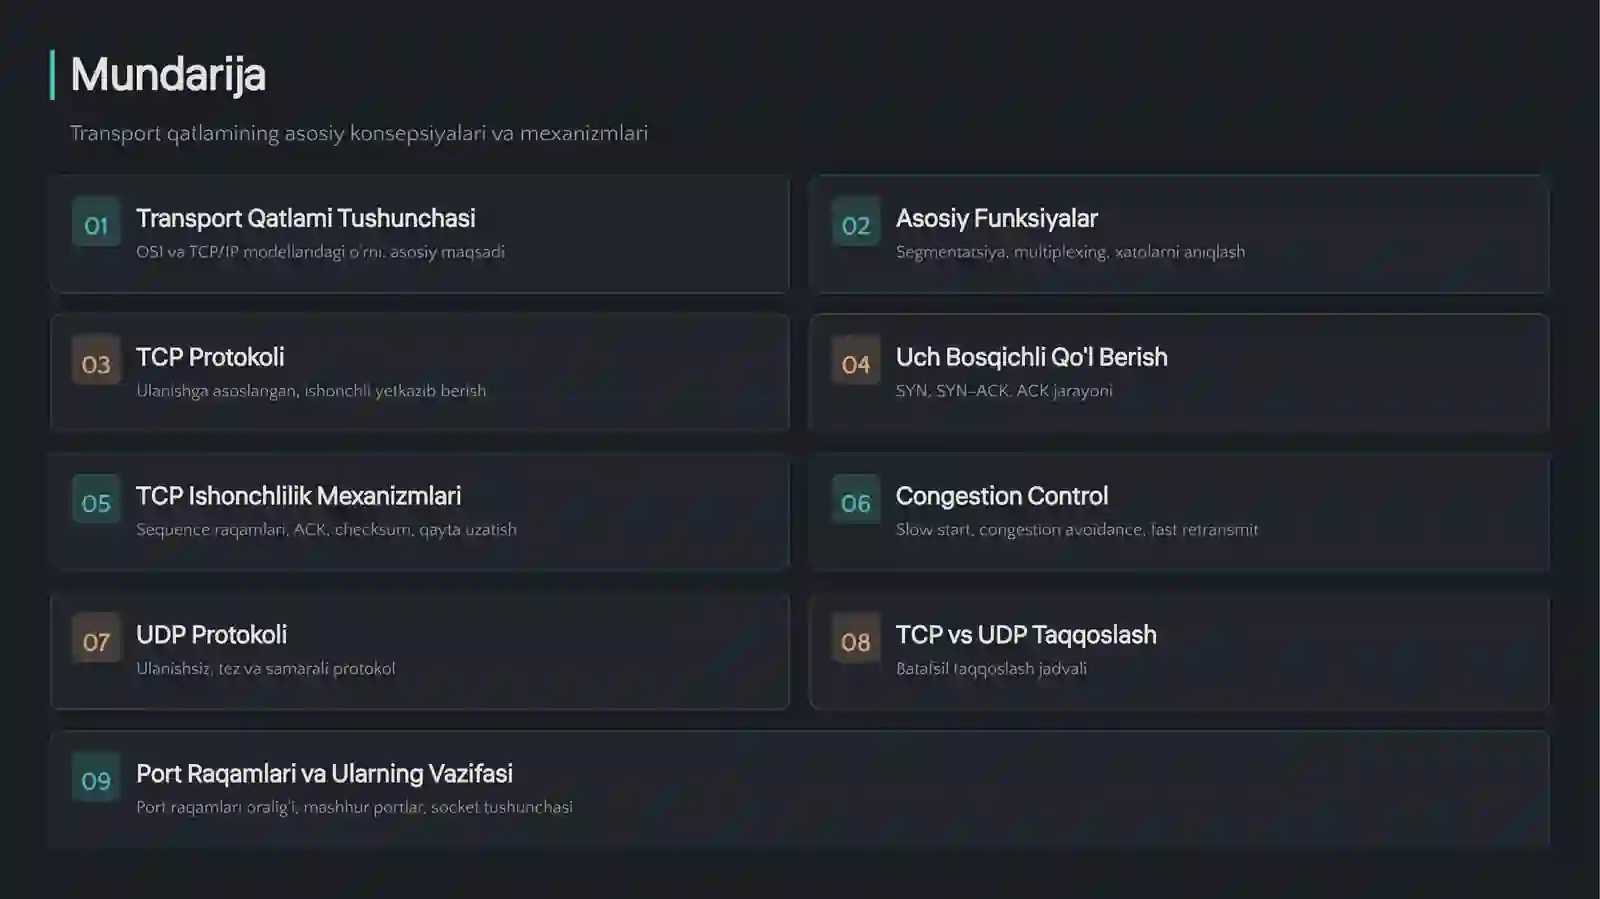Click the 08 number badge

(856, 638)
